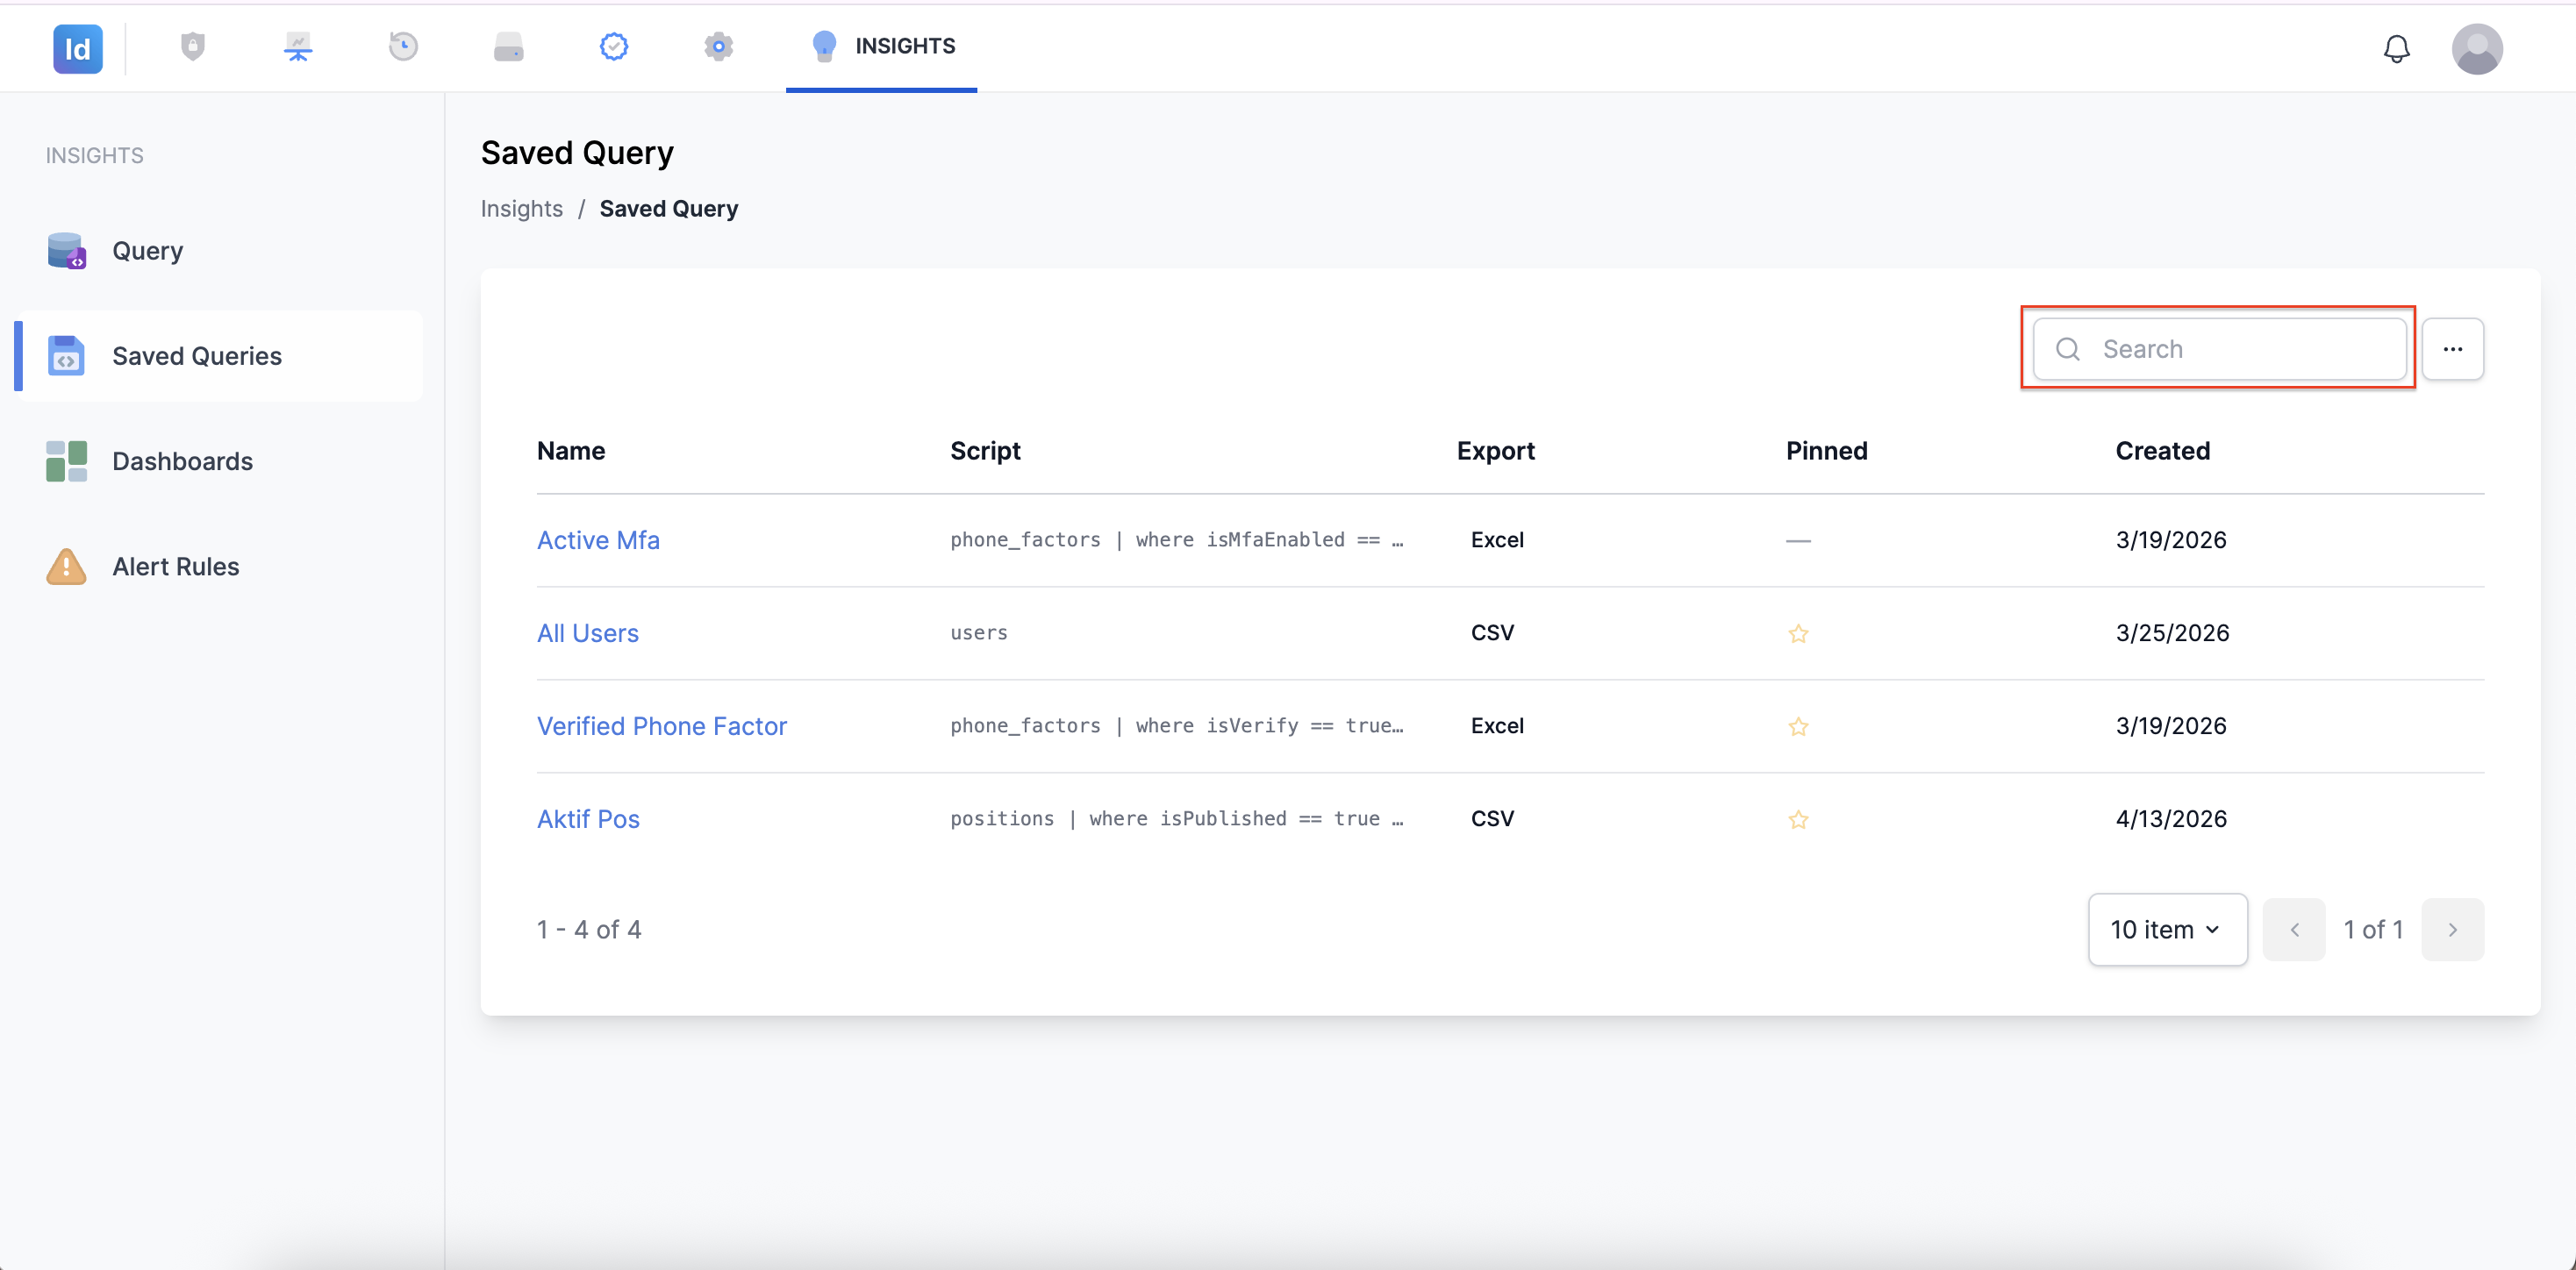The width and height of the screenshot is (2576, 1270).
Task: Click the positions isPublished script cell
Action: point(1176,819)
